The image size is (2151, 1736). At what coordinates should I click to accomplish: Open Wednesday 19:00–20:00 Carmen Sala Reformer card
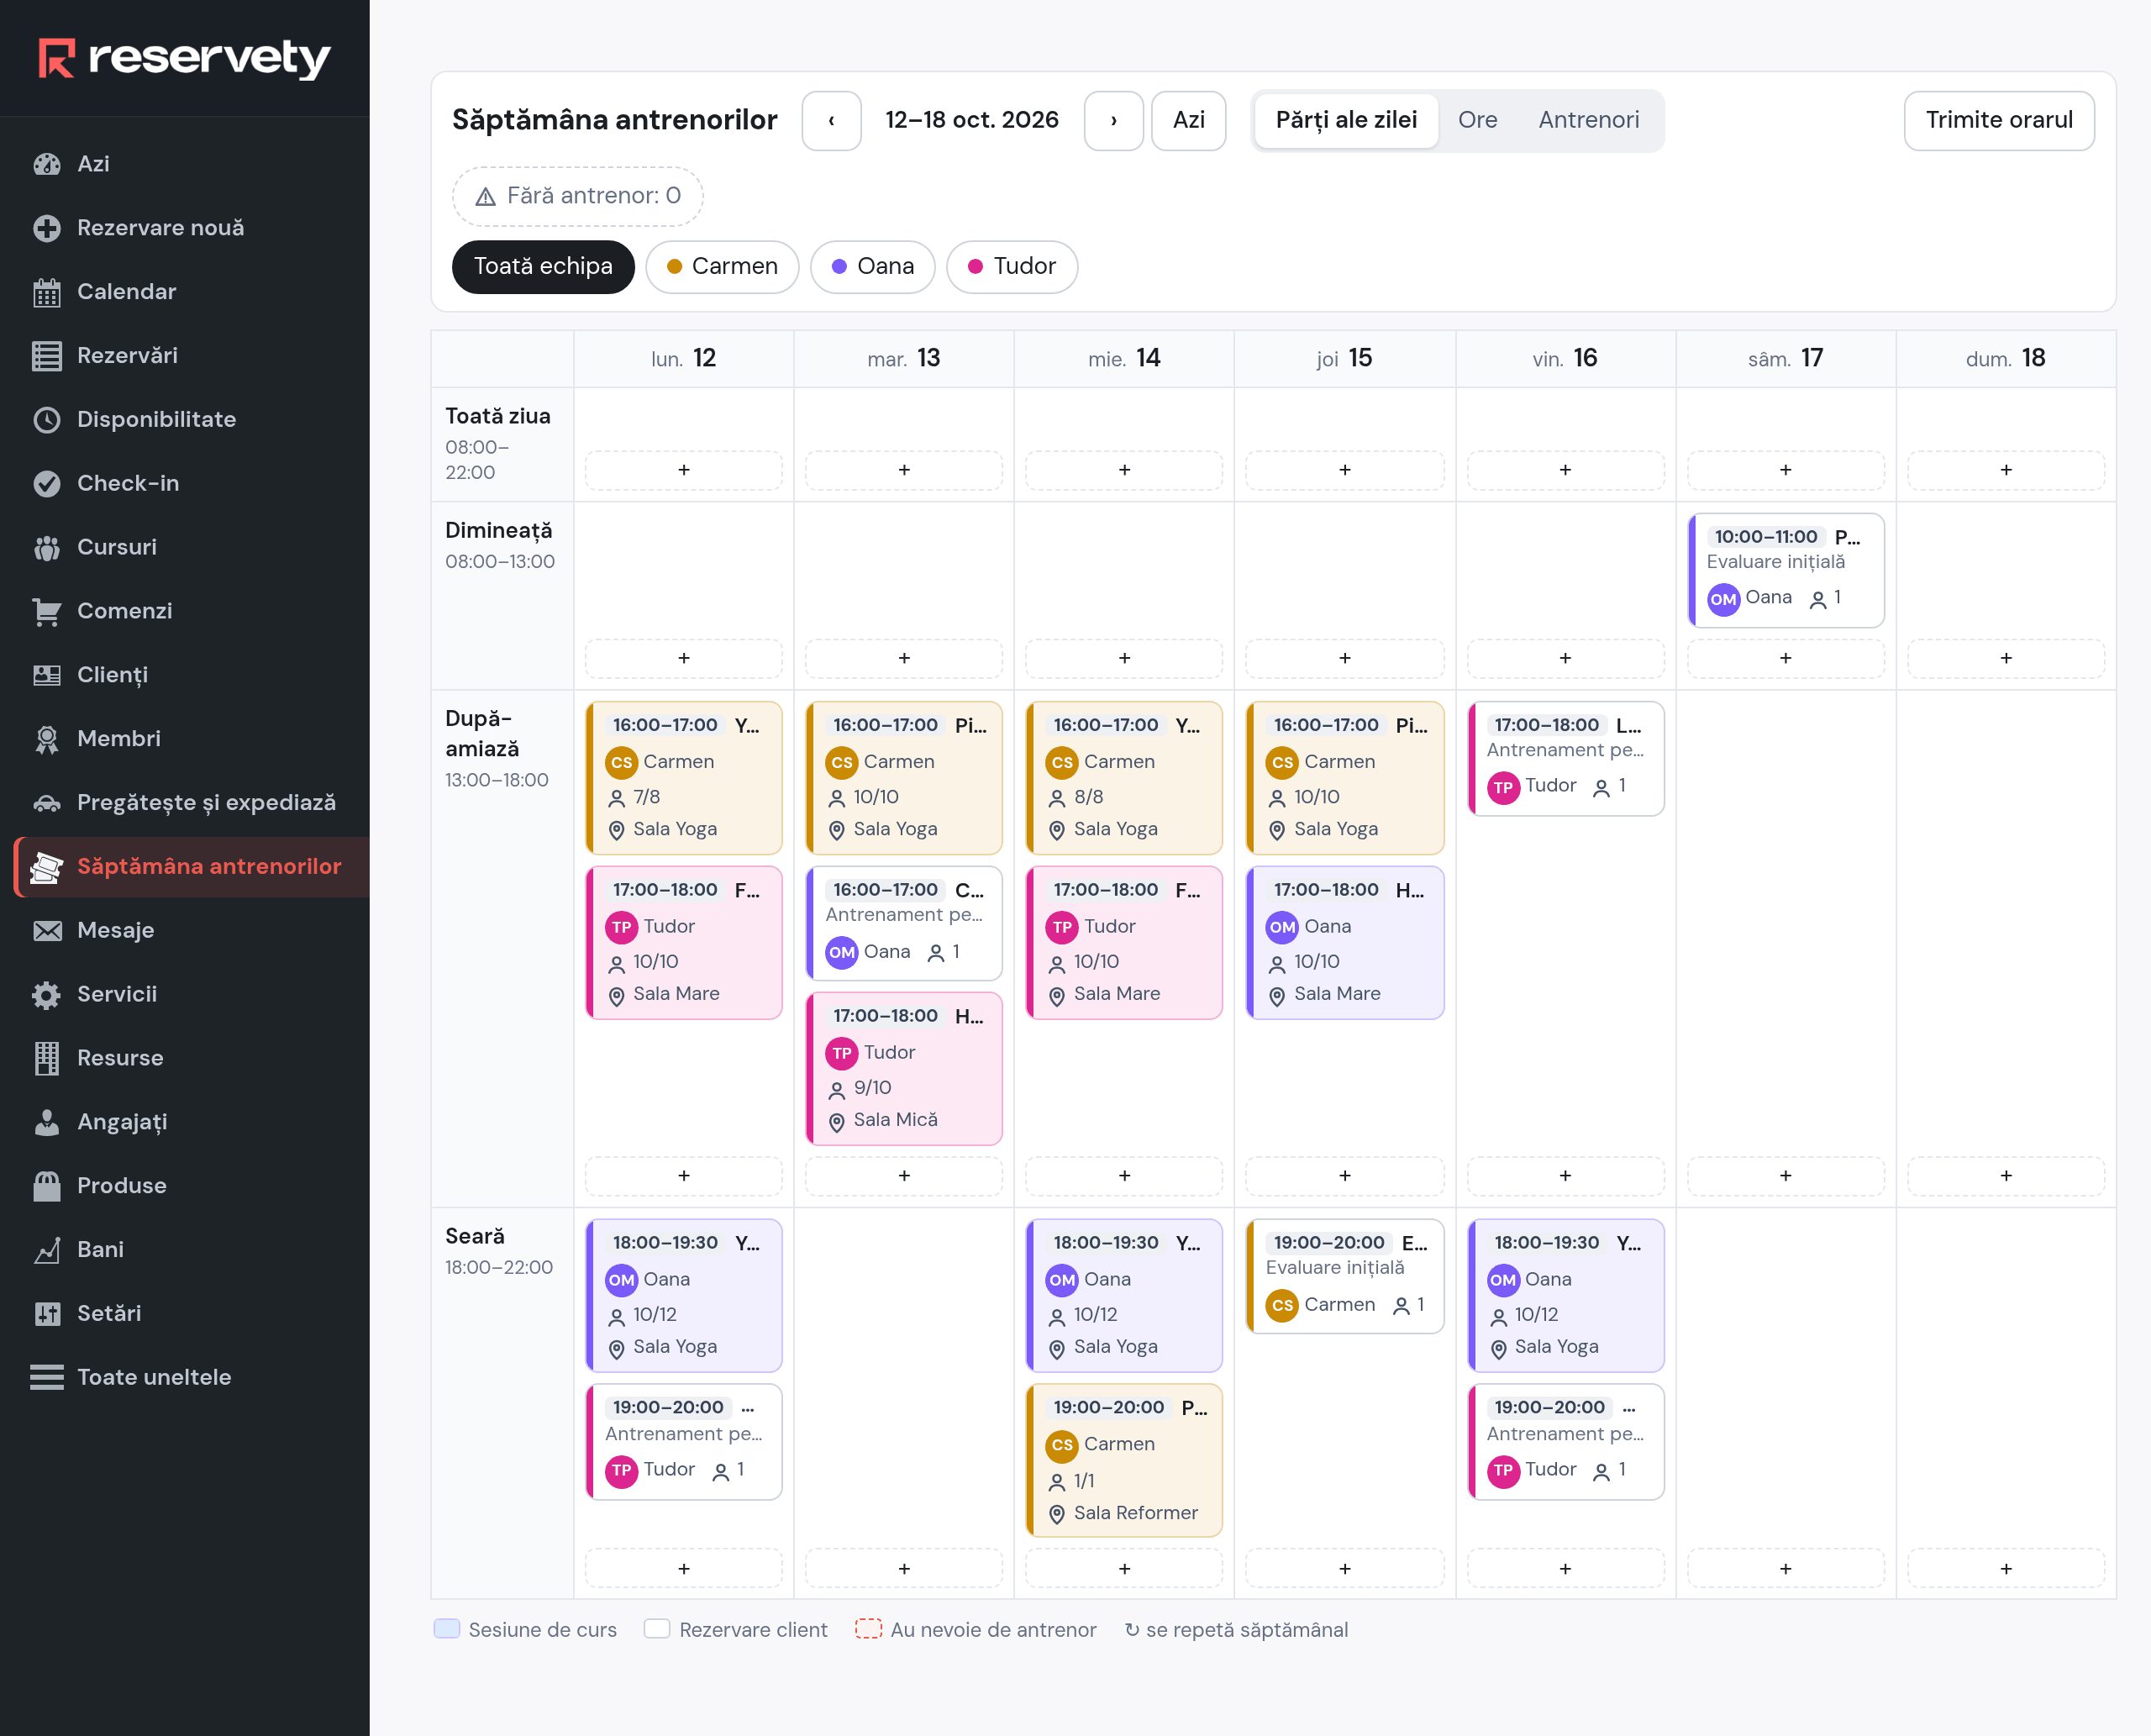coord(1124,1461)
